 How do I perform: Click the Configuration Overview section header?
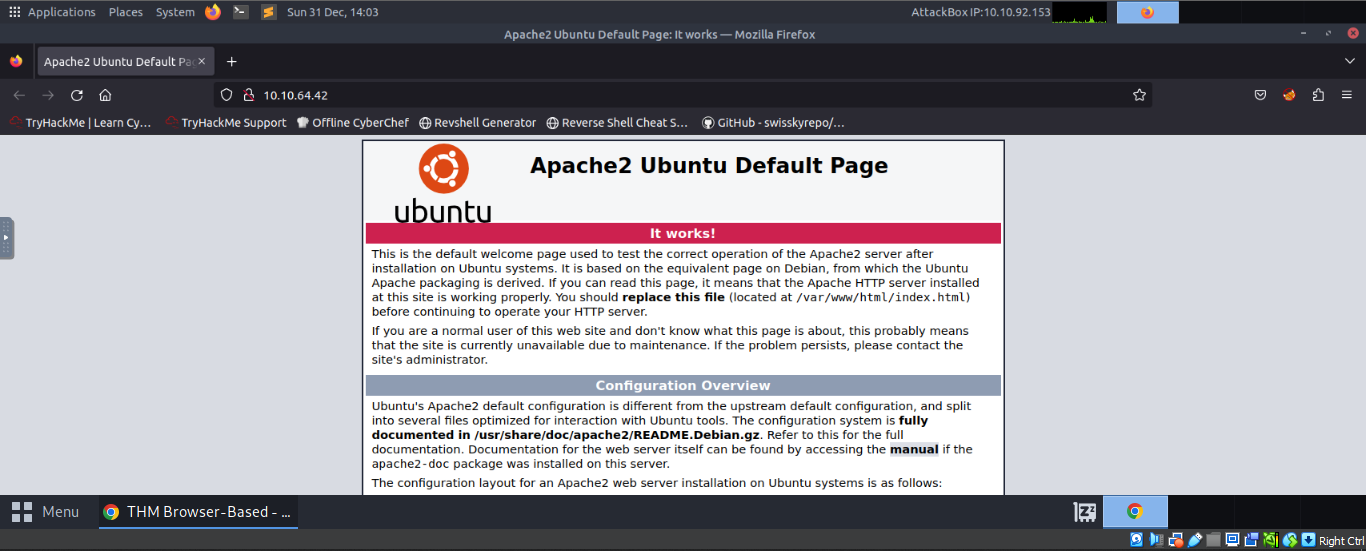(x=683, y=385)
